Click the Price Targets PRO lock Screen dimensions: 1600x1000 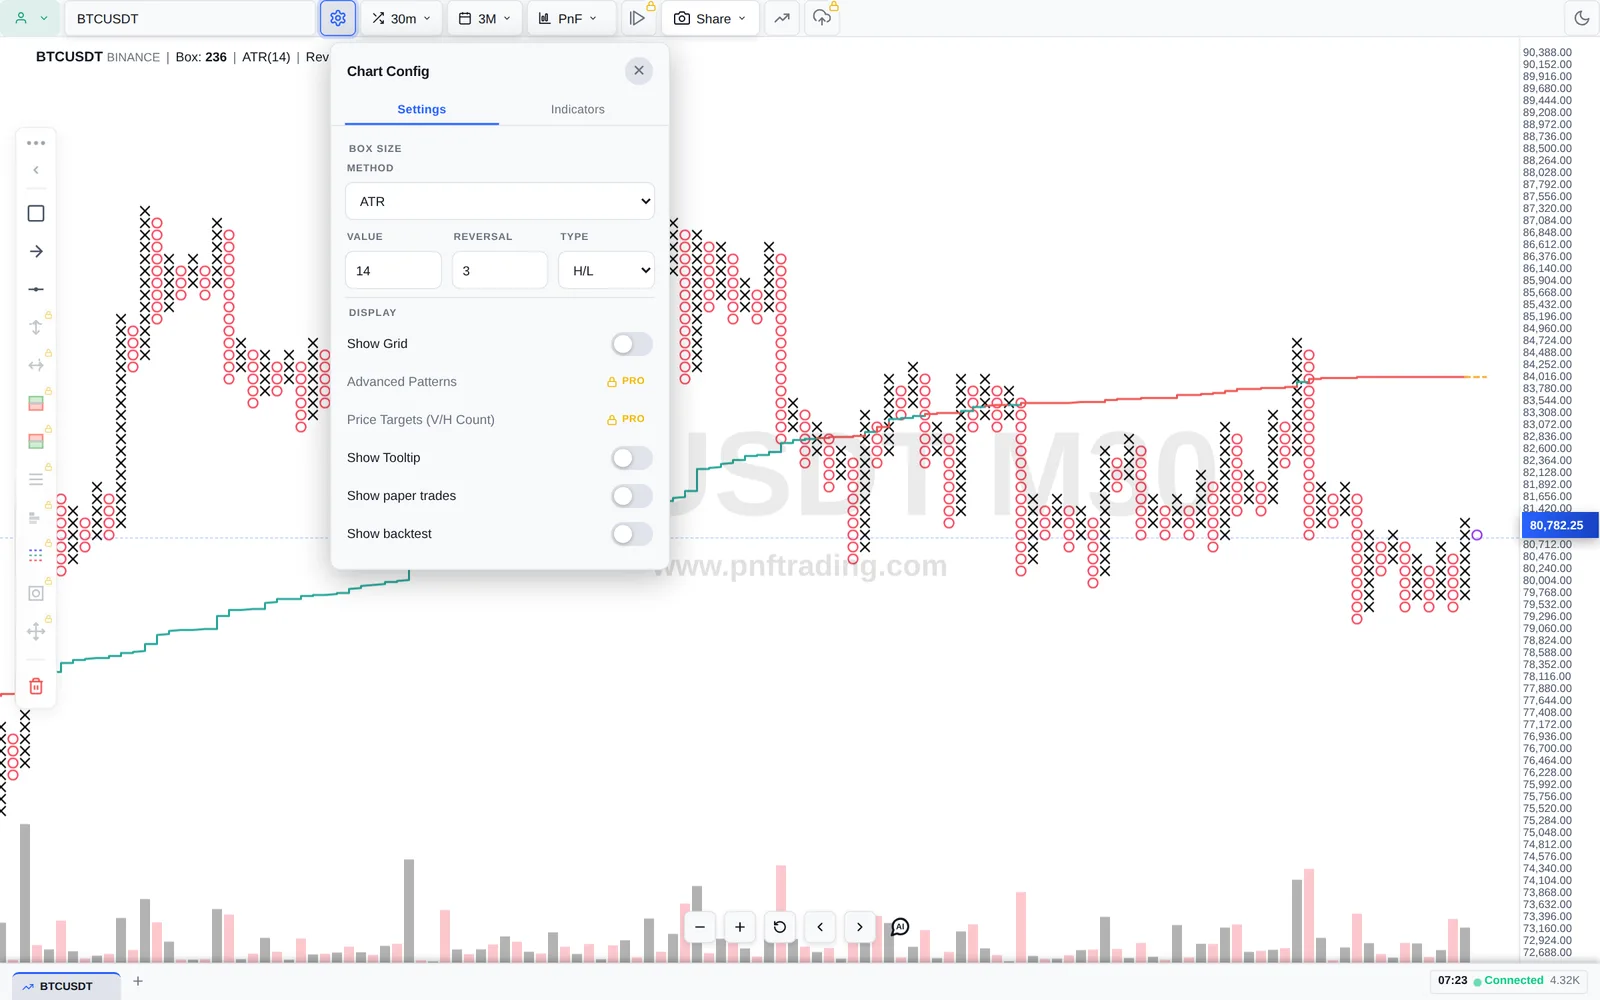point(626,419)
